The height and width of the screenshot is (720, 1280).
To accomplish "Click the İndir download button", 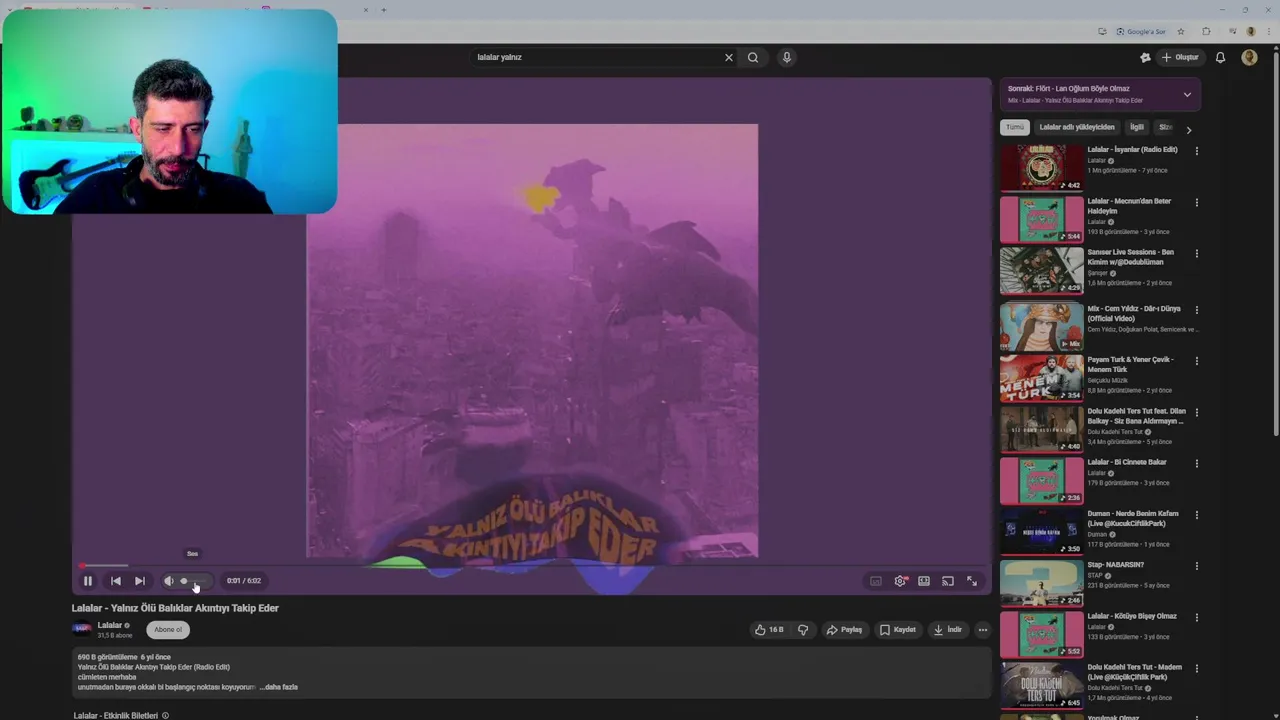I will (948, 630).
